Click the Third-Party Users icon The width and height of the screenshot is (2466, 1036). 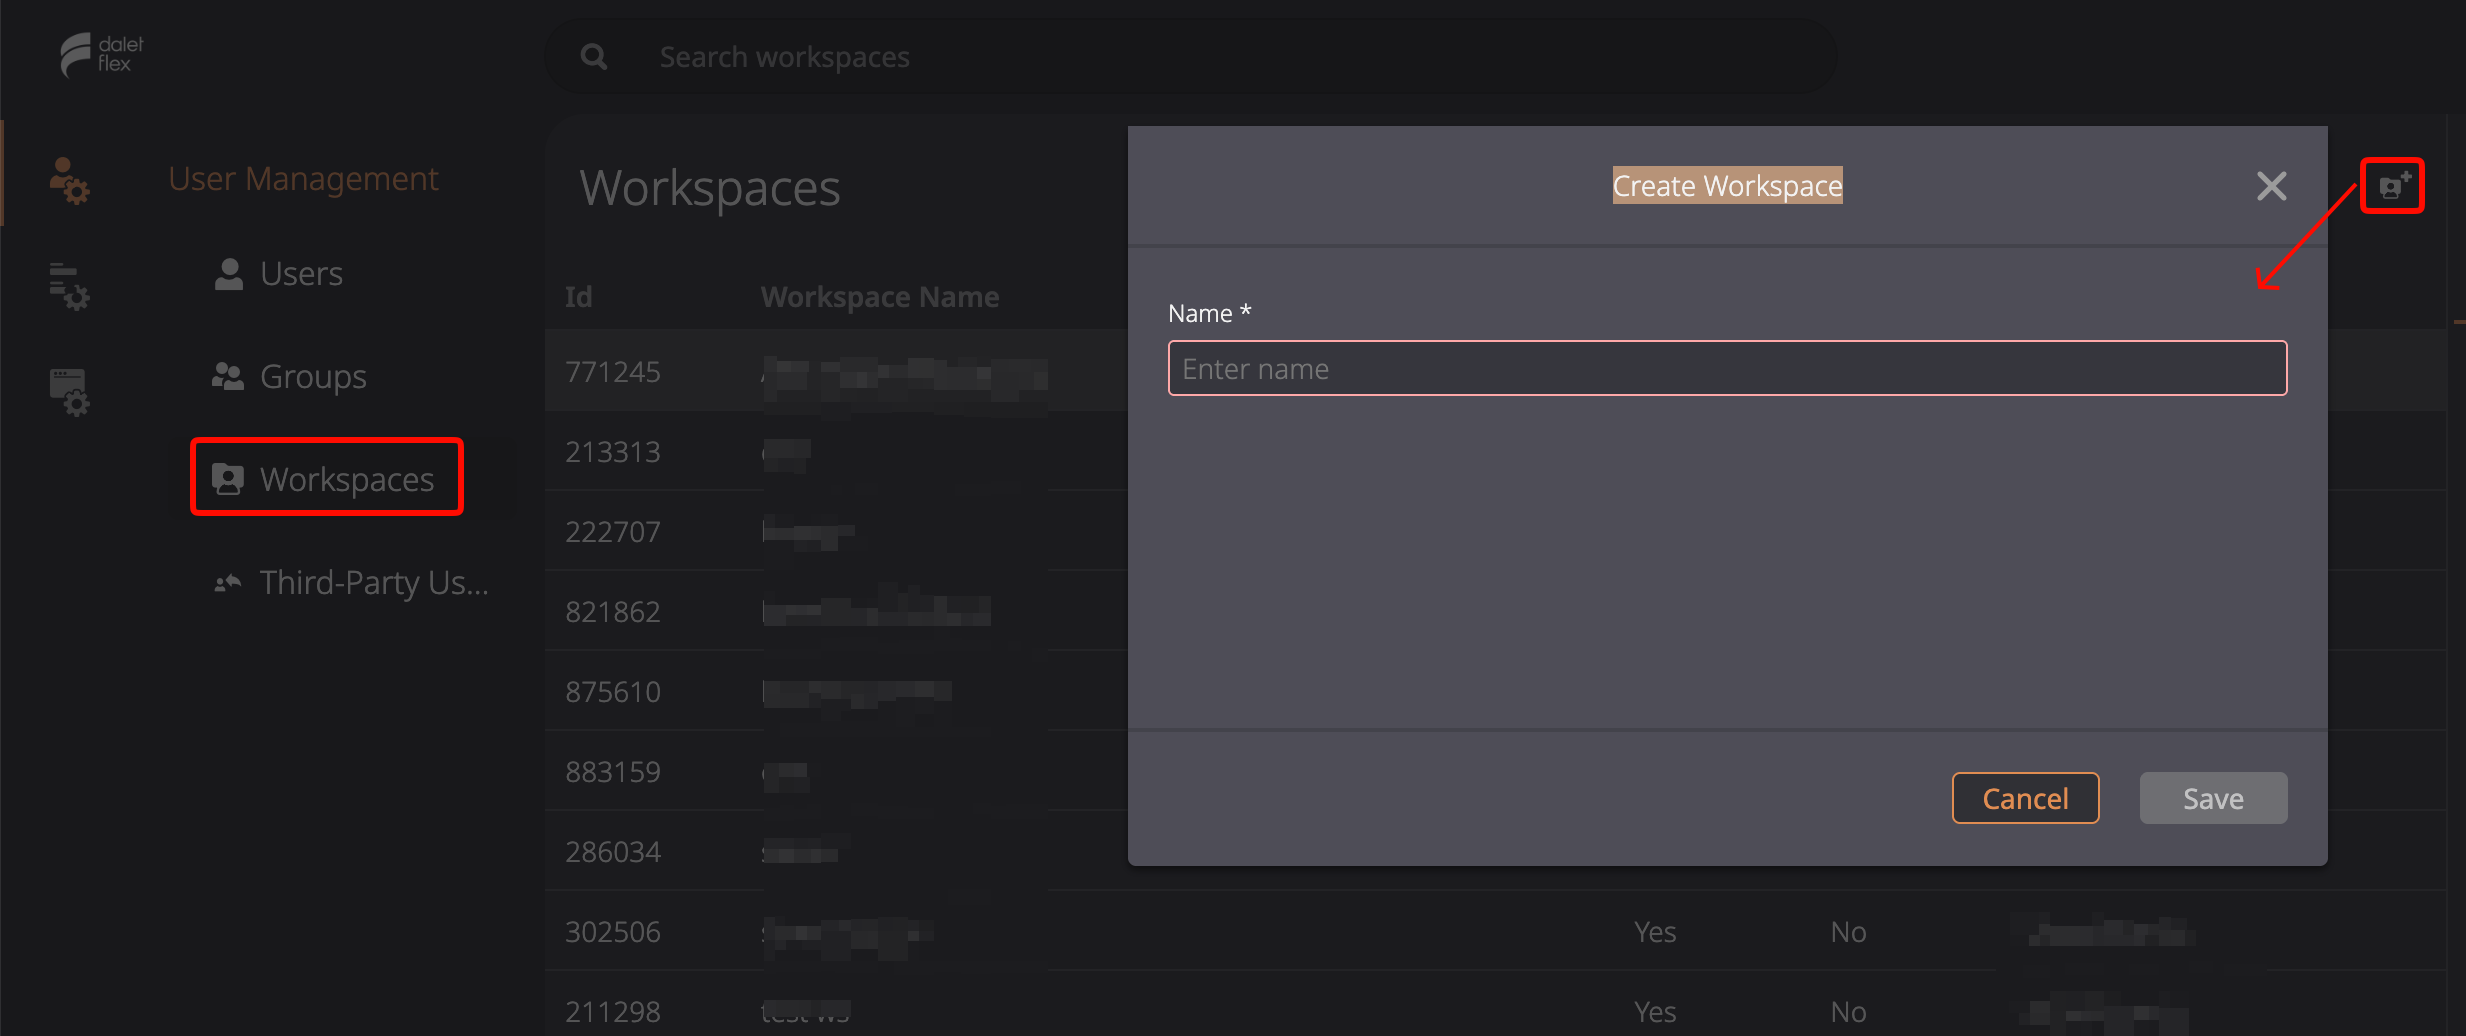(x=228, y=583)
